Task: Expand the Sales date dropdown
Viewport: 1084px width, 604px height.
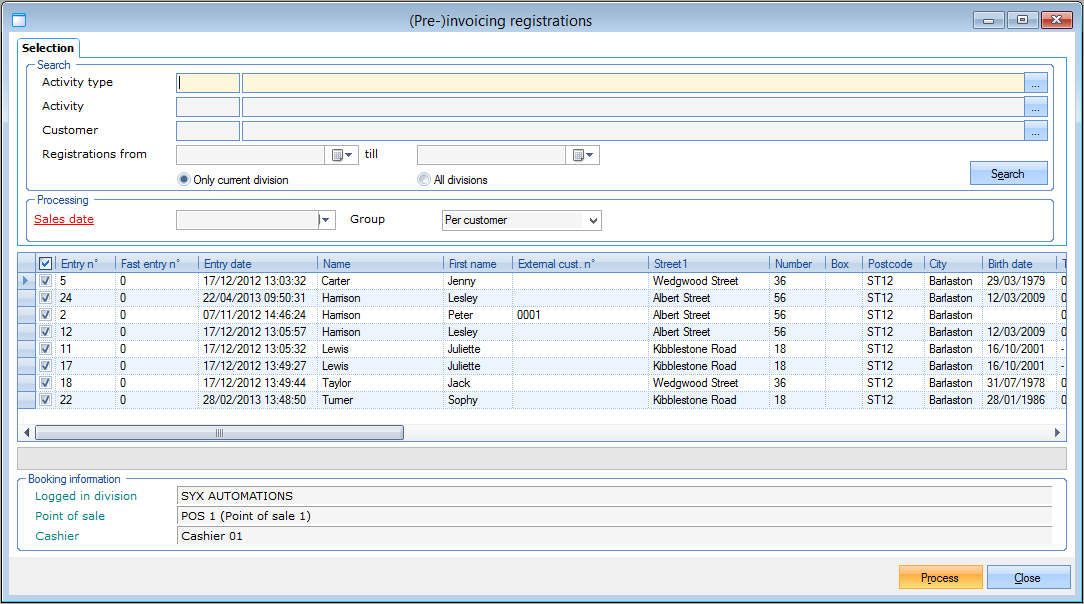Action: pyautogui.click(x=326, y=220)
